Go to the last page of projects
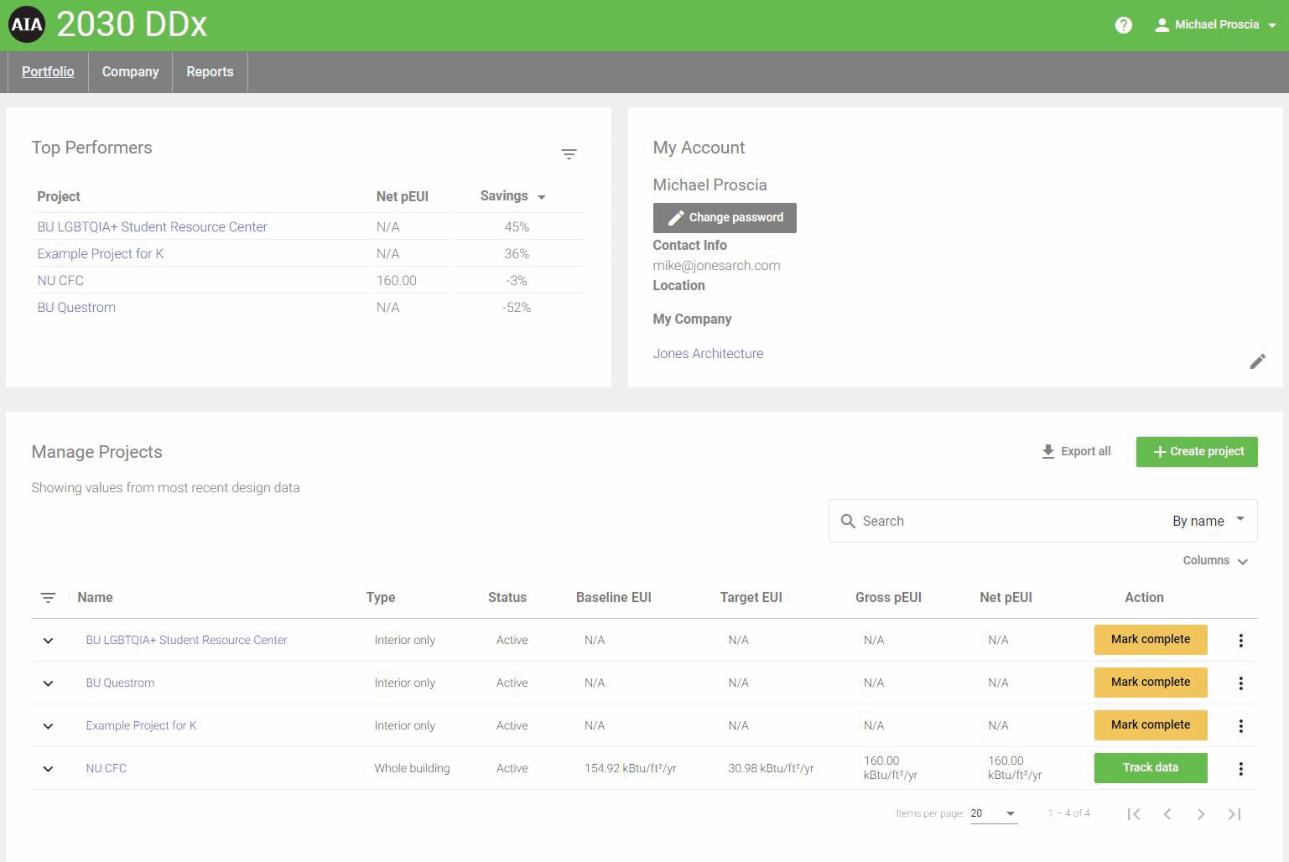The image size is (1289, 862). 1235,814
